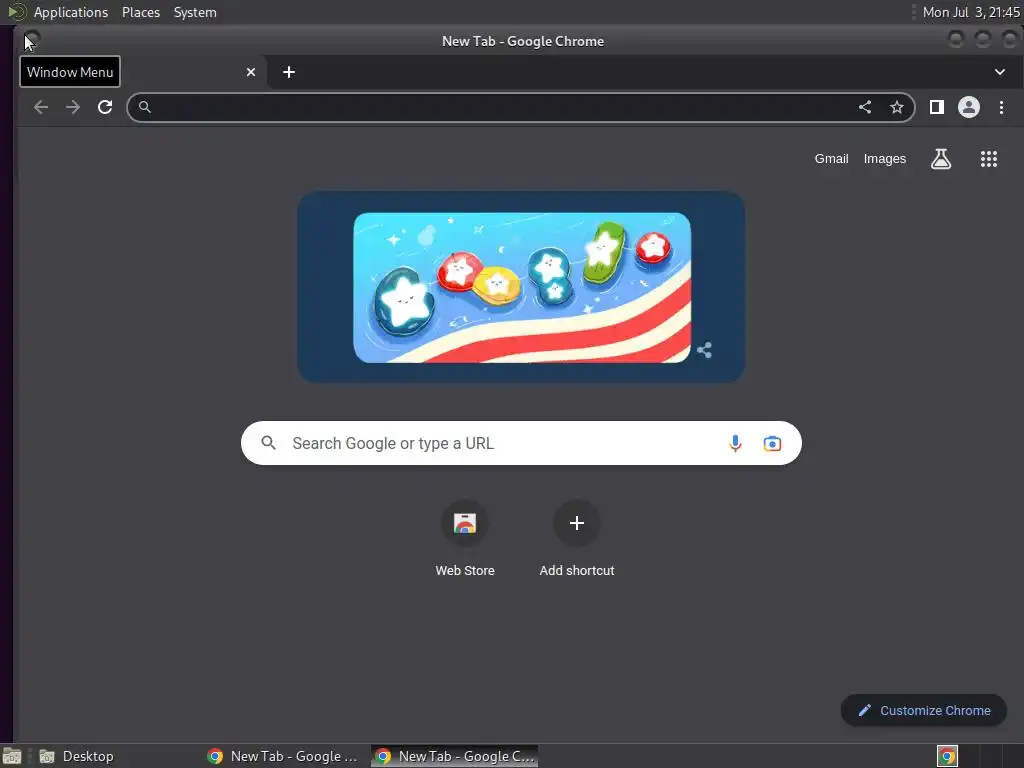Open the Applications menu

tap(71, 12)
